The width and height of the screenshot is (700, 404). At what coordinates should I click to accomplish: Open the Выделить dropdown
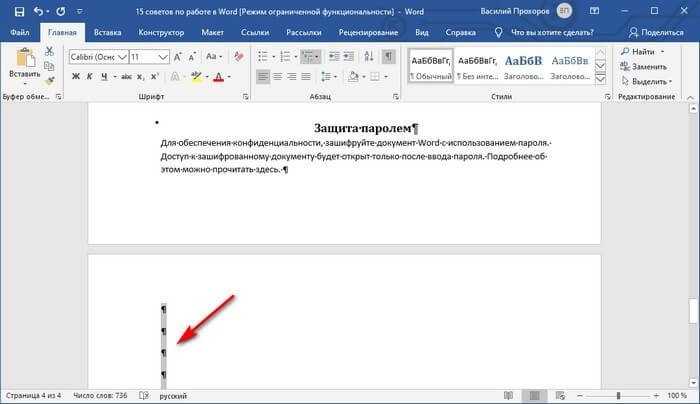tap(646, 81)
